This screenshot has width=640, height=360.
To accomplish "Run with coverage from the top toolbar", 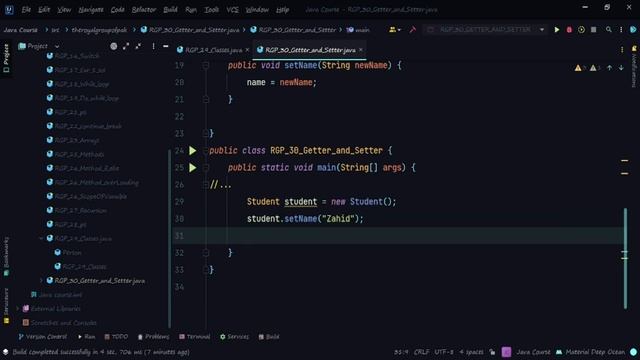I will (581, 30).
